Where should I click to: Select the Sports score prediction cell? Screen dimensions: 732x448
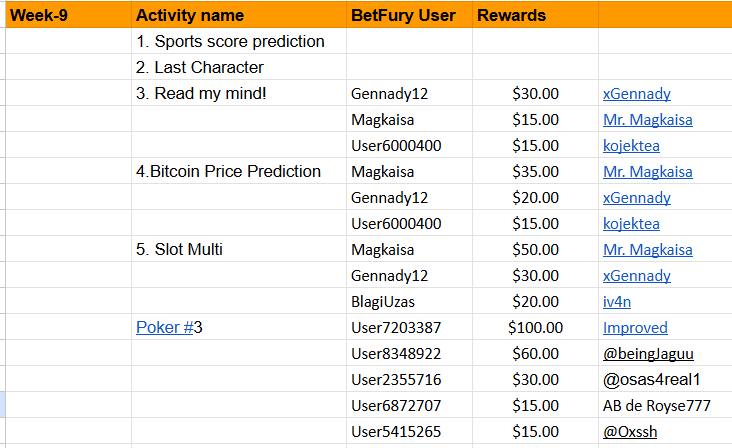[239, 41]
